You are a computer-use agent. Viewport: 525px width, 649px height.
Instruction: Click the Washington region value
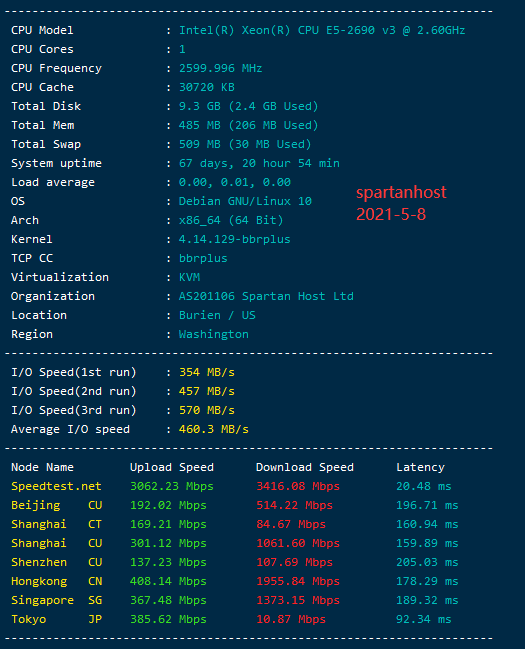coord(214,334)
